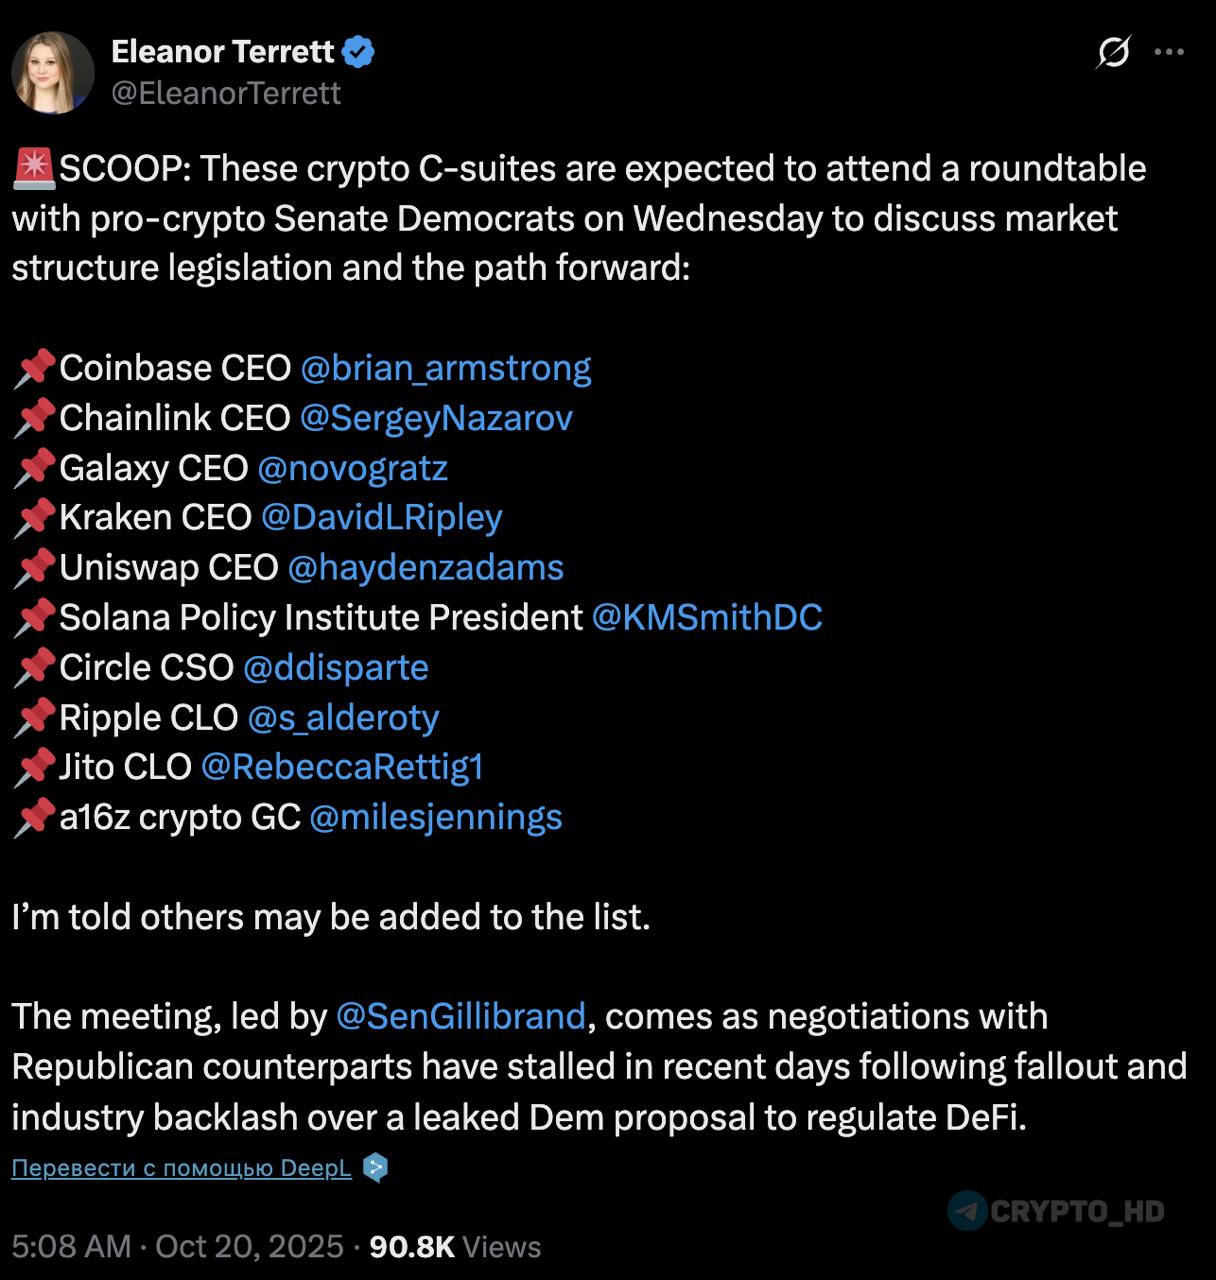Click the tweet timestamp 5:08 AM Oct 20, 2025
The height and width of the screenshot is (1280, 1216).
tap(178, 1247)
